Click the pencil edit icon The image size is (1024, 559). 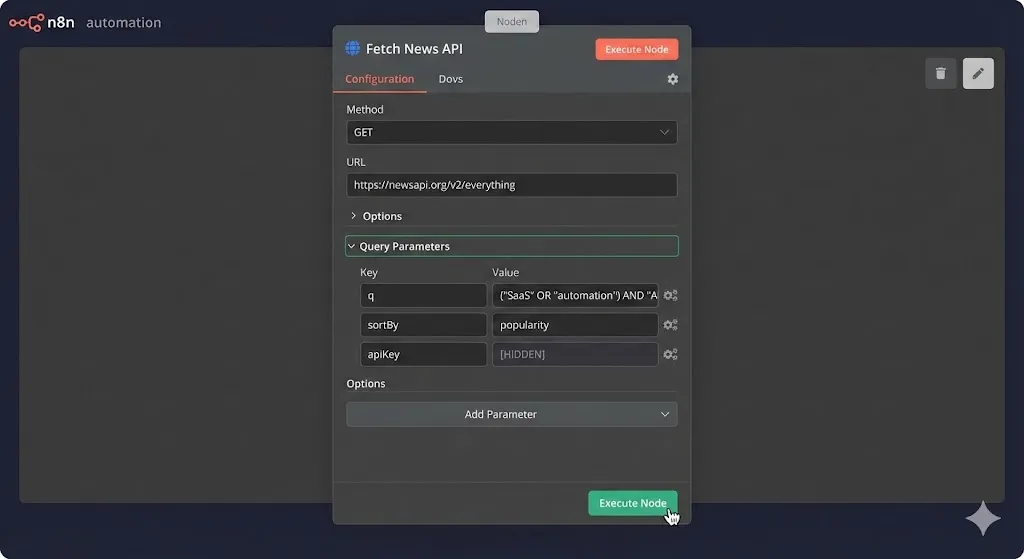pos(978,73)
